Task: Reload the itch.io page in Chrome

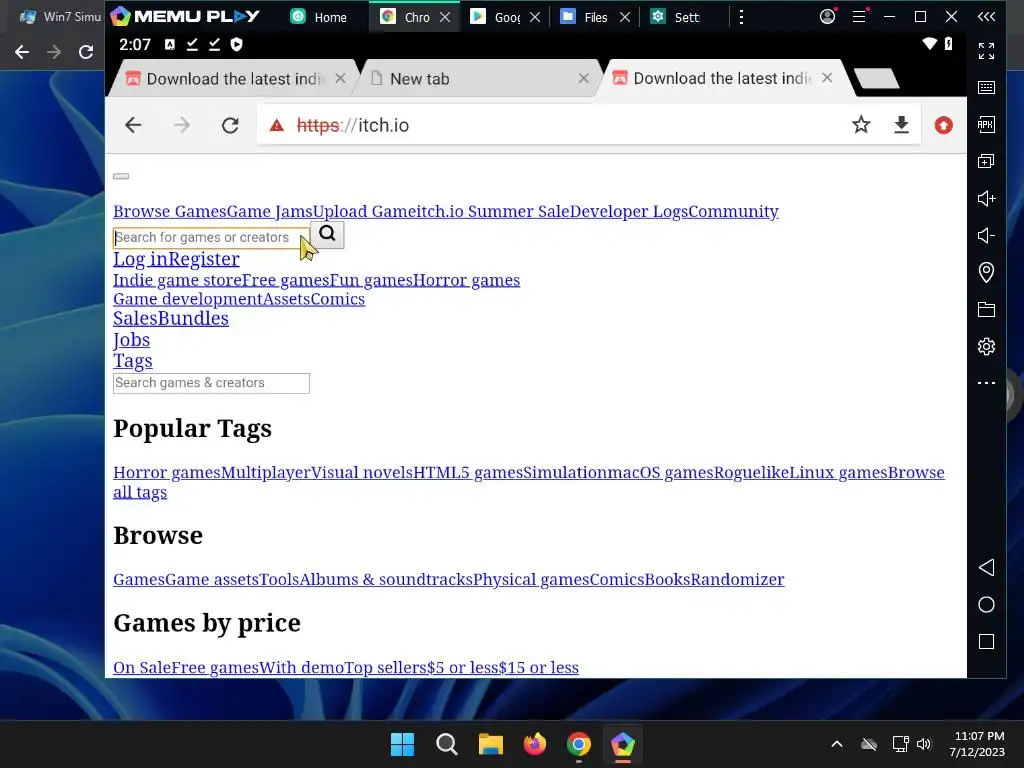Action: pos(230,125)
